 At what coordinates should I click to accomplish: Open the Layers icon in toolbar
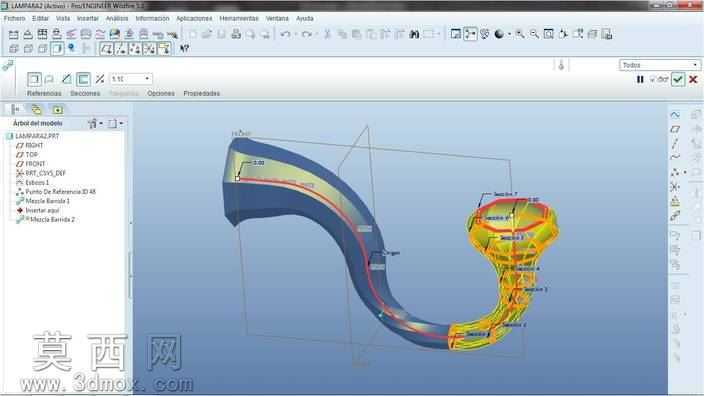click(x=593, y=34)
